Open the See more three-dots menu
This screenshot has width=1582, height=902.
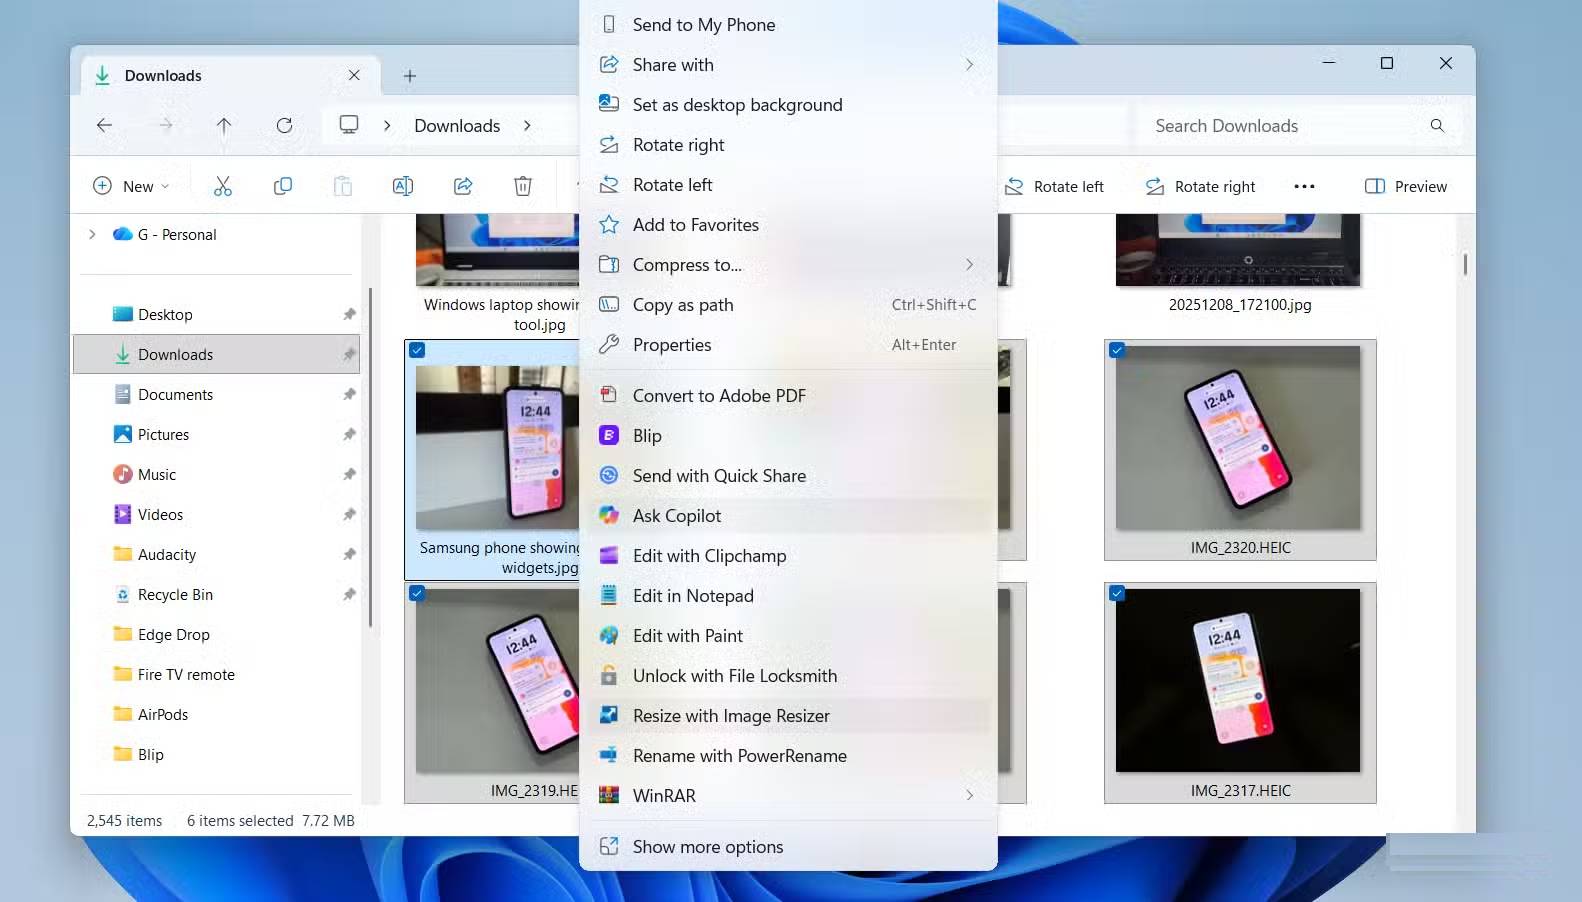pyautogui.click(x=1304, y=187)
